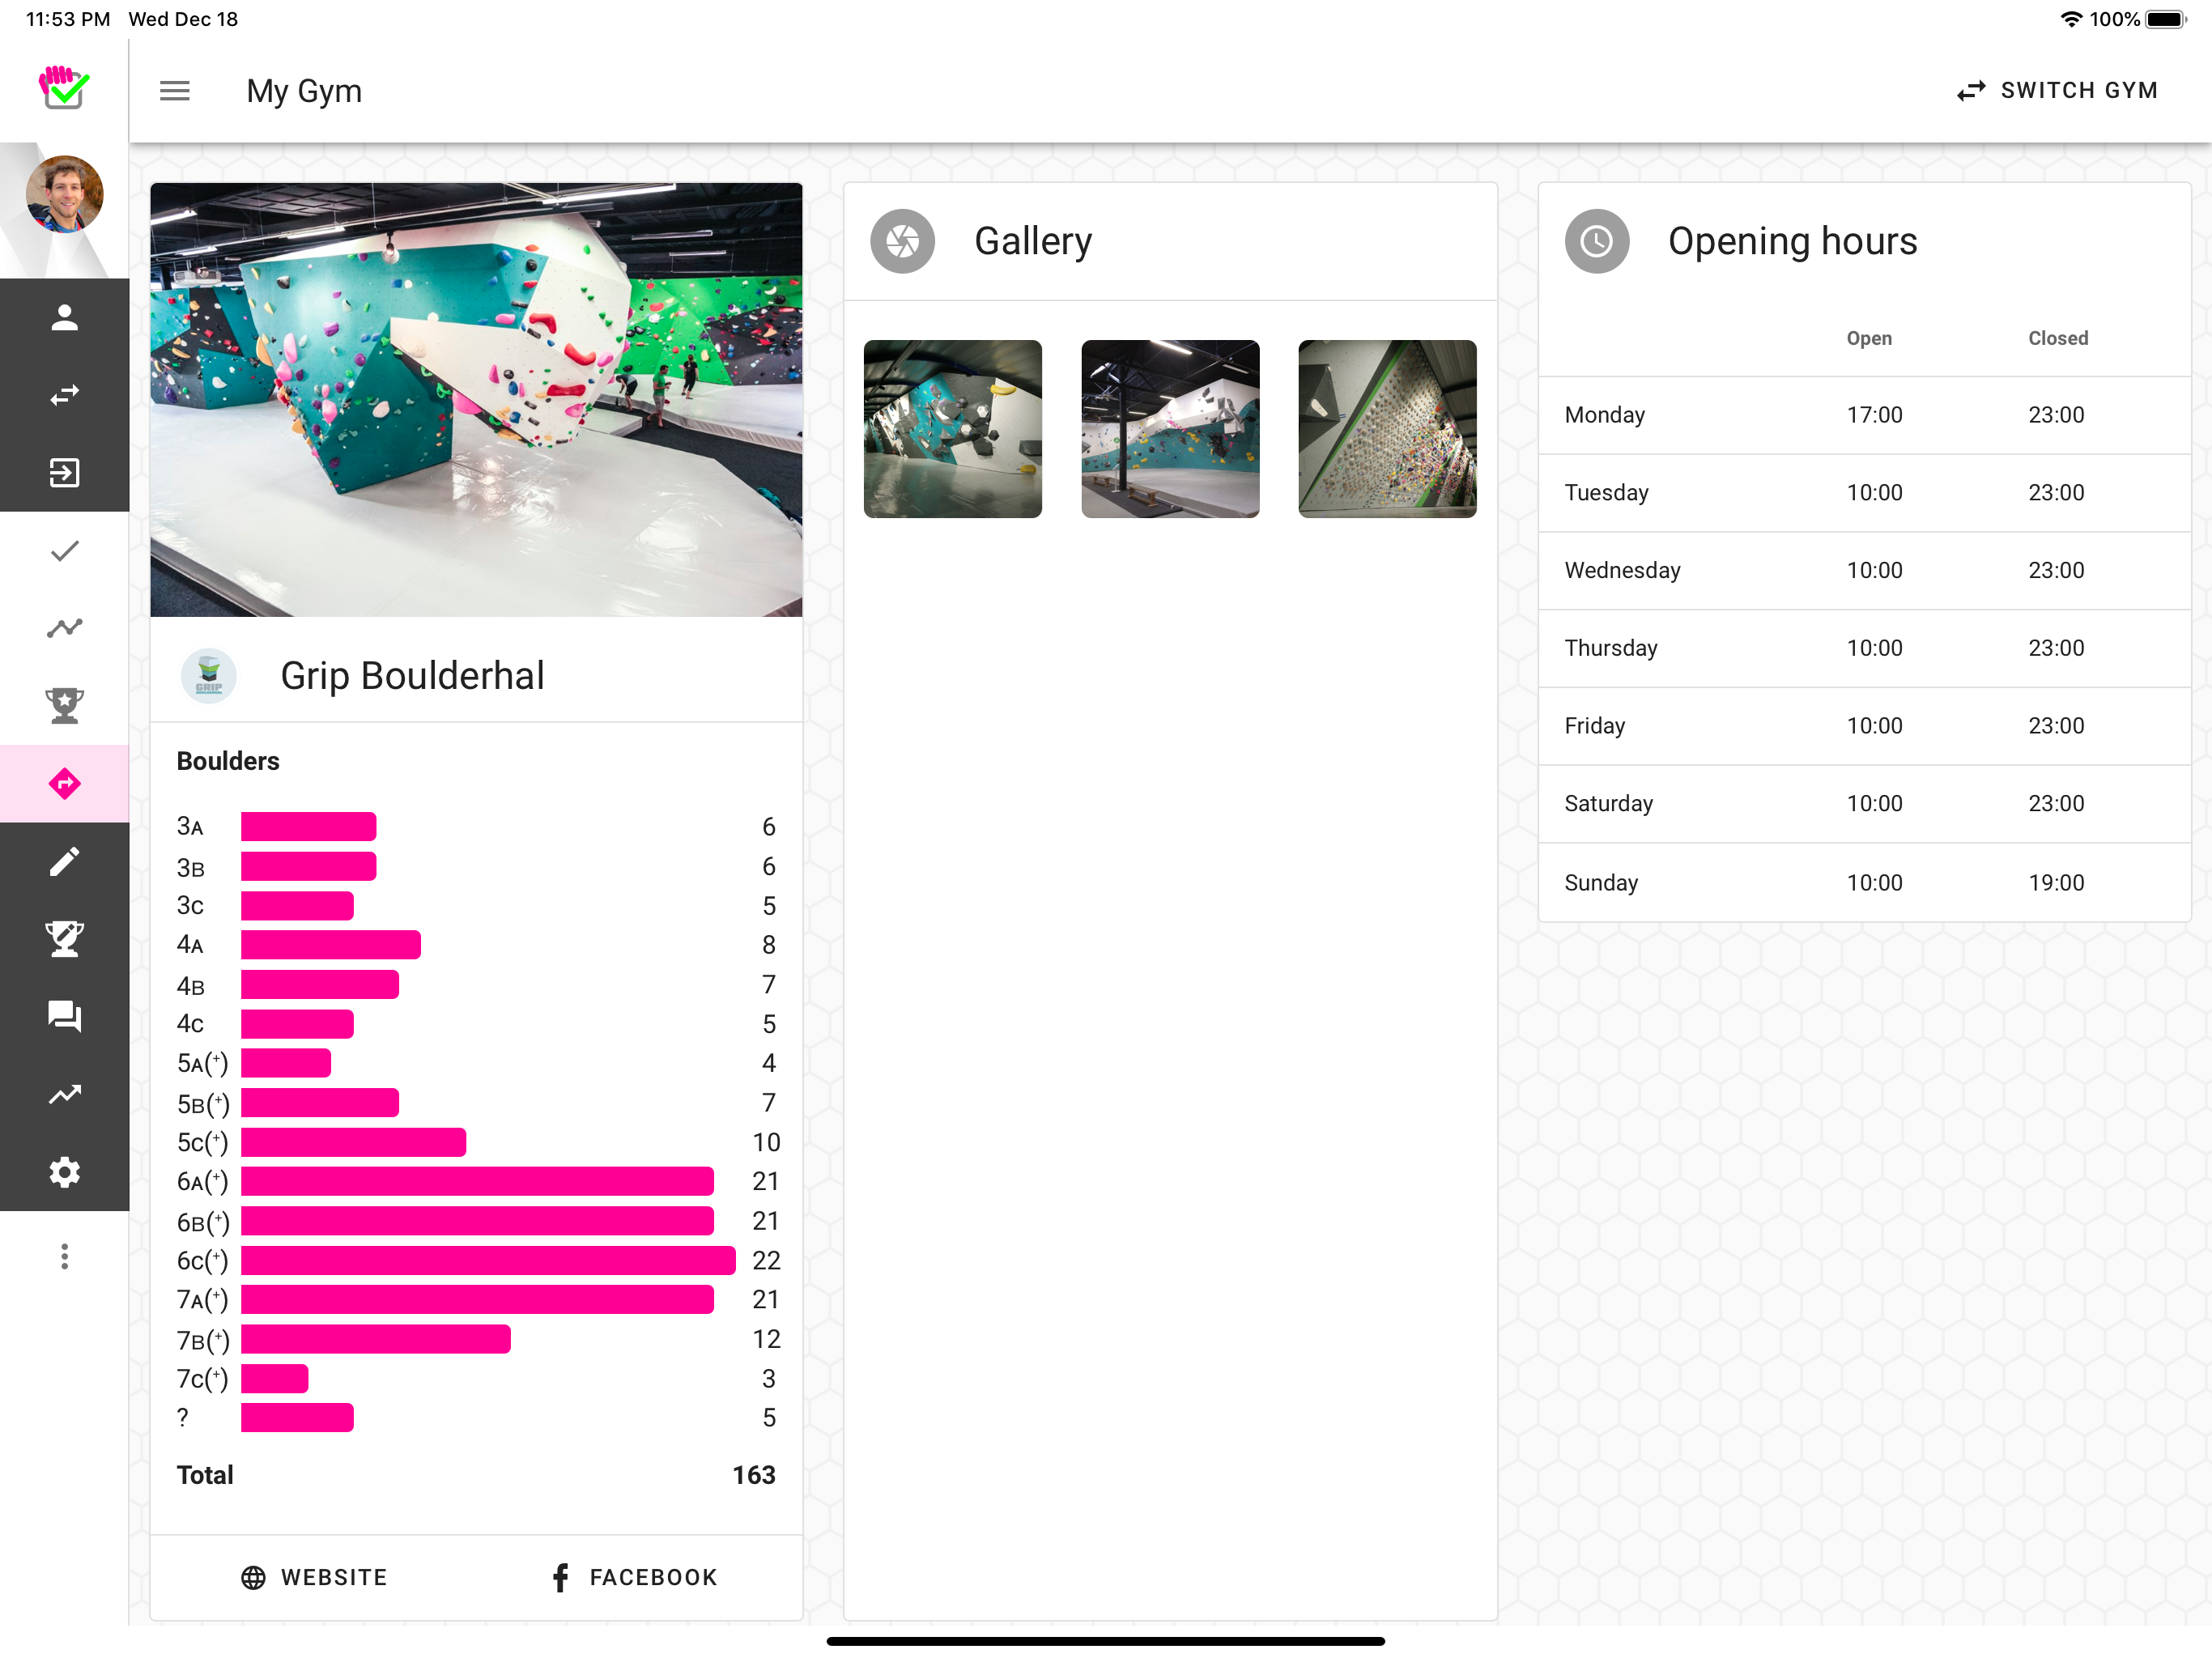
Task: Click the '4A' grade label
Action: (x=190, y=945)
